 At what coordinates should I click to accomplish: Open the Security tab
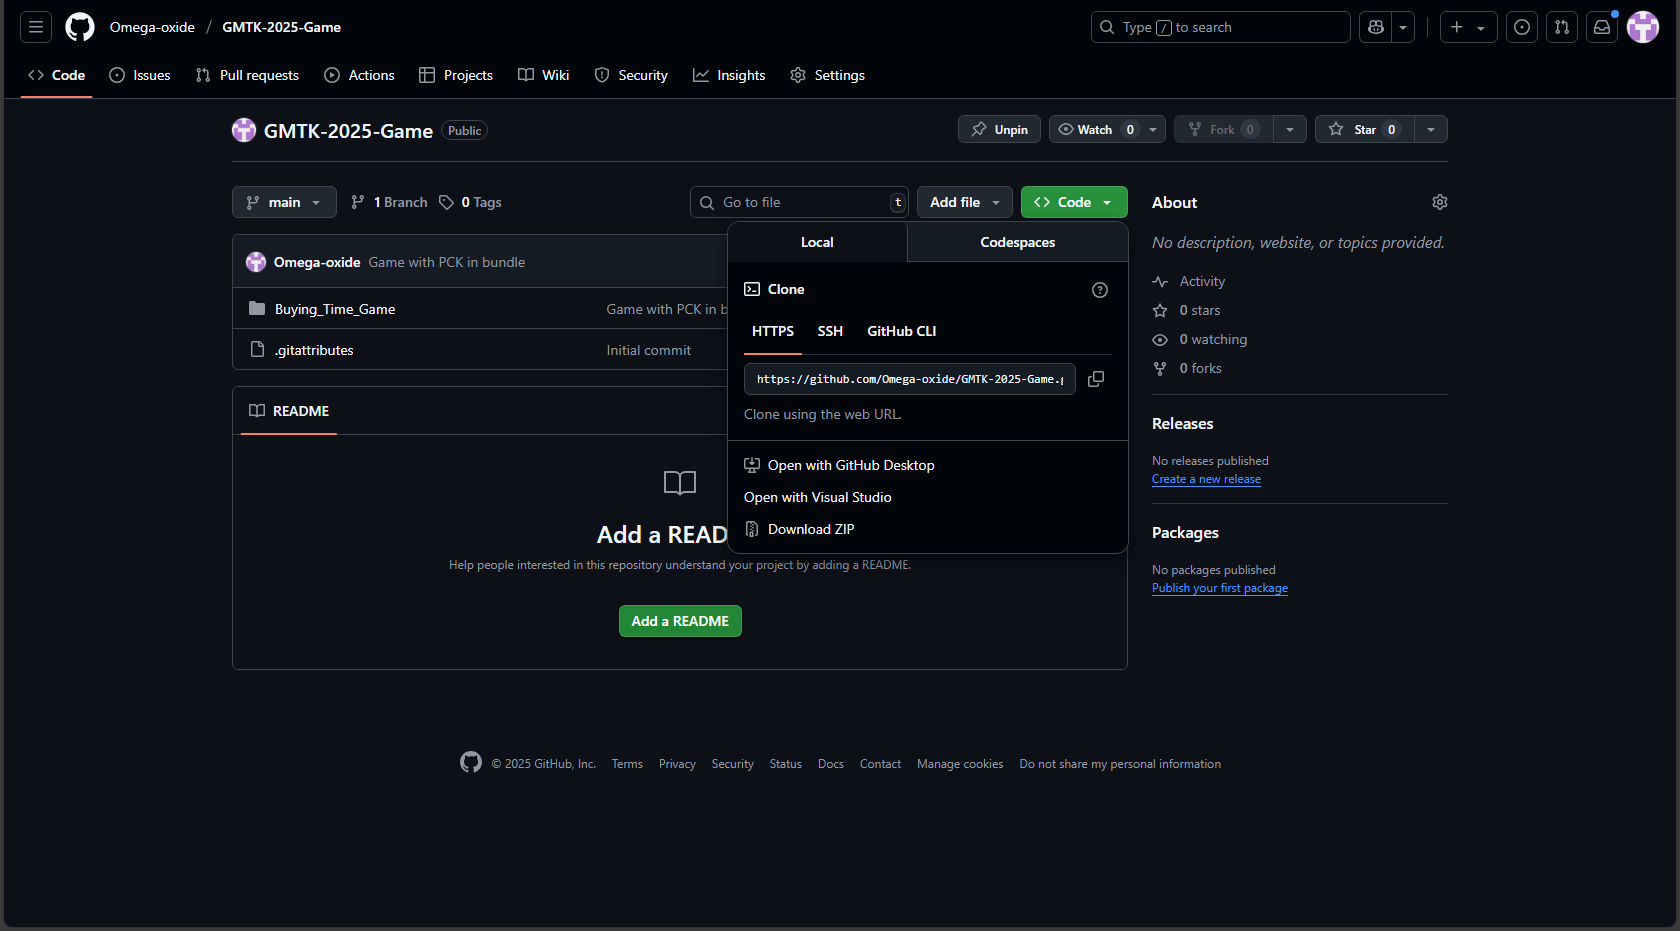tap(631, 75)
